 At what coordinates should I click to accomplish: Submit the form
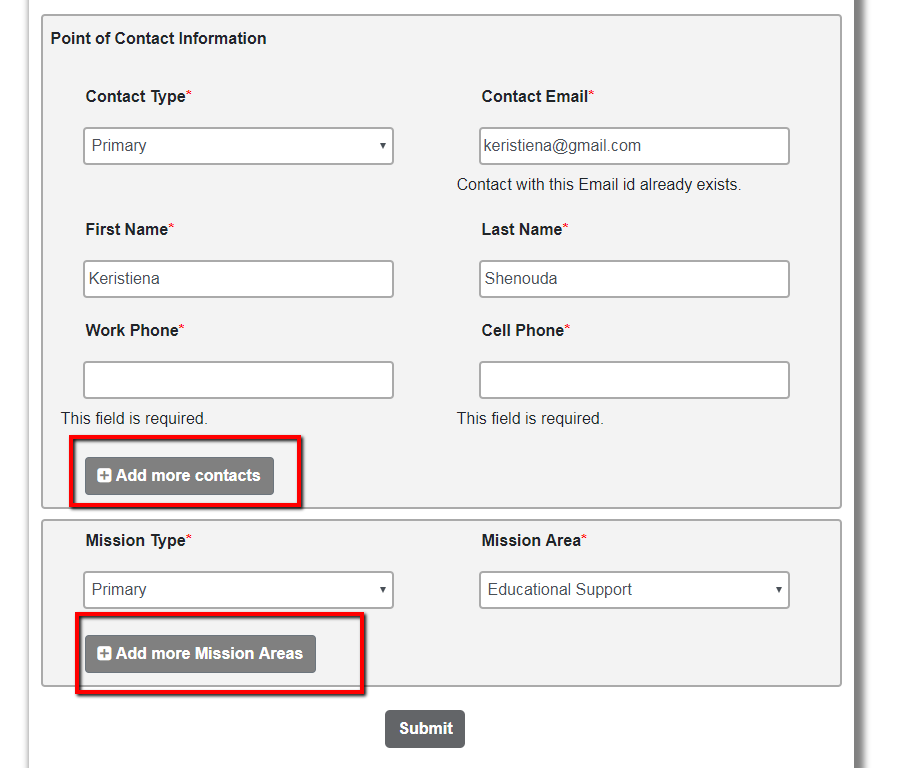(425, 729)
